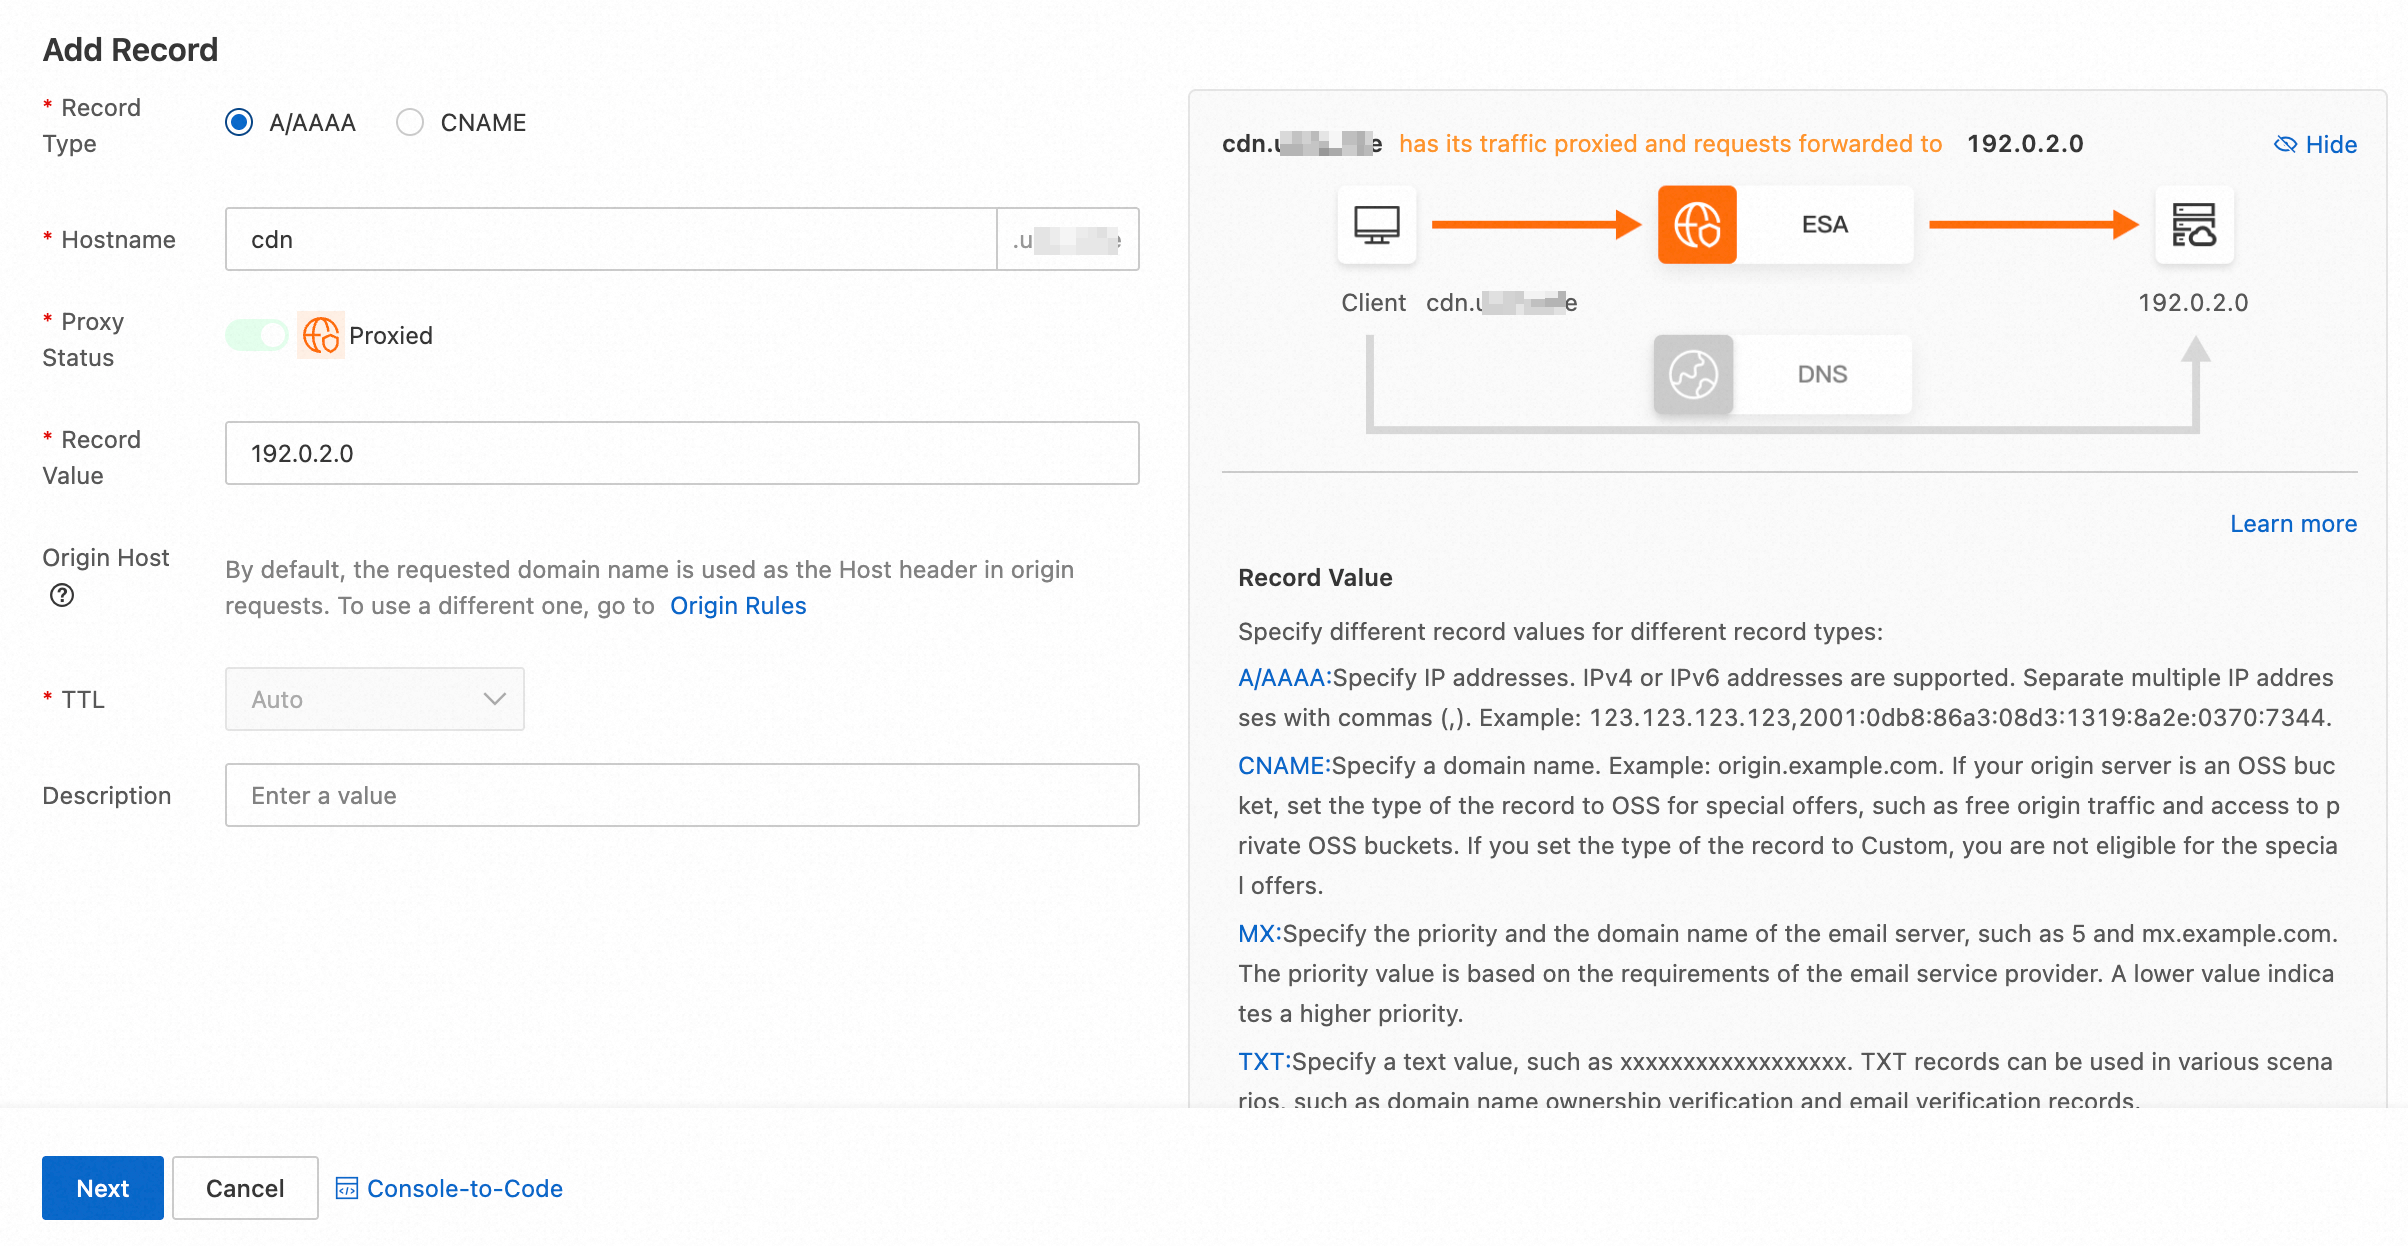The image size is (2408, 1246).
Task: Open the Origin Rules link
Action: pyautogui.click(x=738, y=606)
